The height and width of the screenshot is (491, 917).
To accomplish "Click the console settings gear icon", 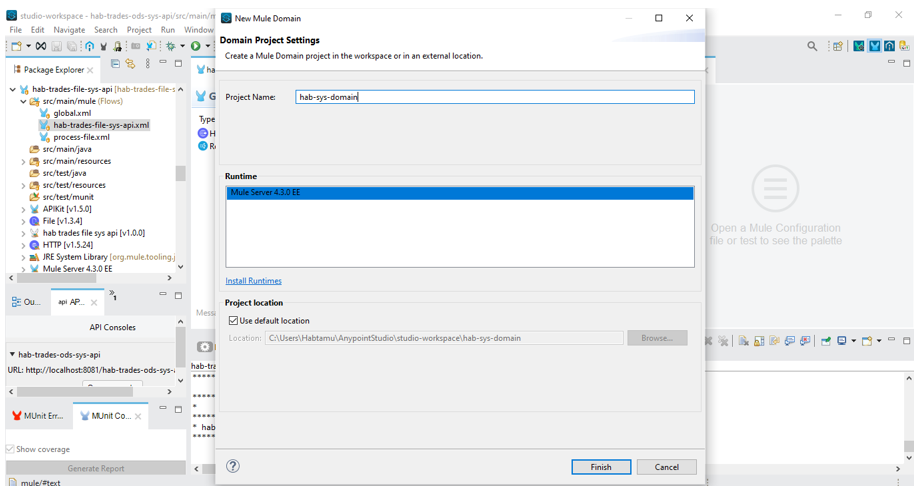I will (x=204, y=347).
